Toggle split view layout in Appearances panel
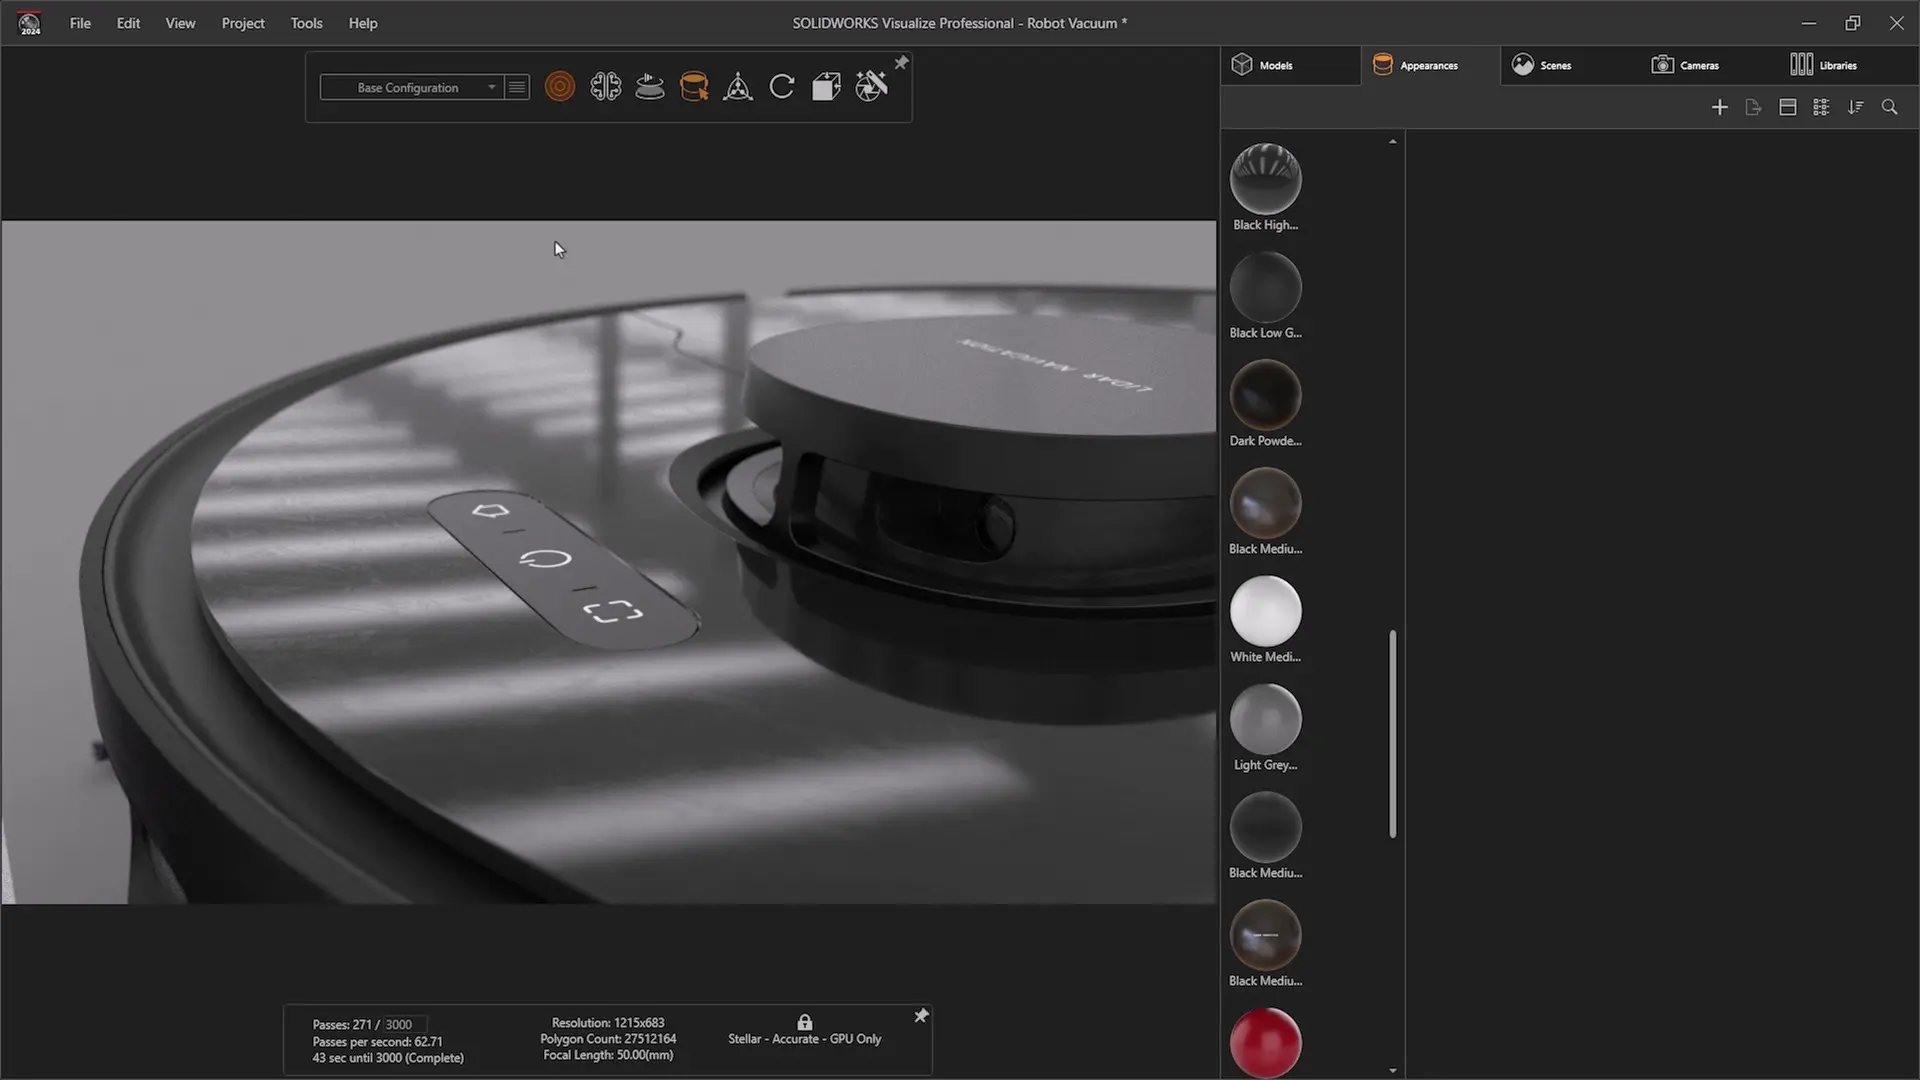This screenshot has width=1920, height=1080. 1788,107
